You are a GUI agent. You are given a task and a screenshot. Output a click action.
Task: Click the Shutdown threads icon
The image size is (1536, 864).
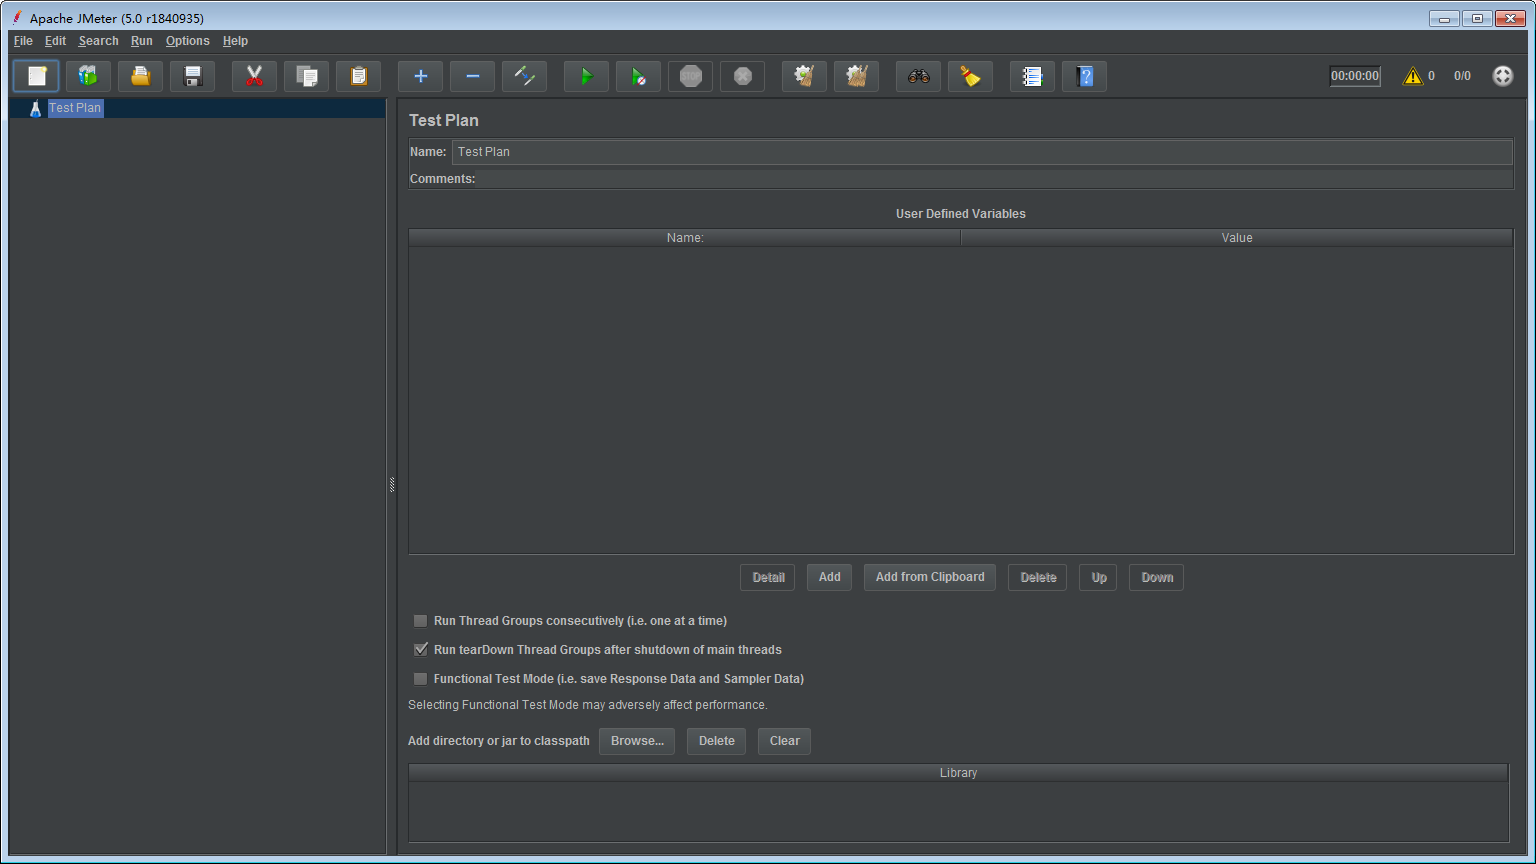coord(742,76)
